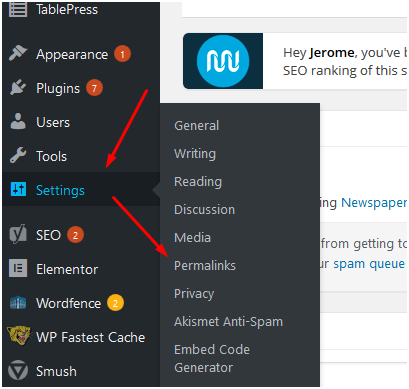
Task: Click the blue wave logo in notice
Action: (223, 61)
